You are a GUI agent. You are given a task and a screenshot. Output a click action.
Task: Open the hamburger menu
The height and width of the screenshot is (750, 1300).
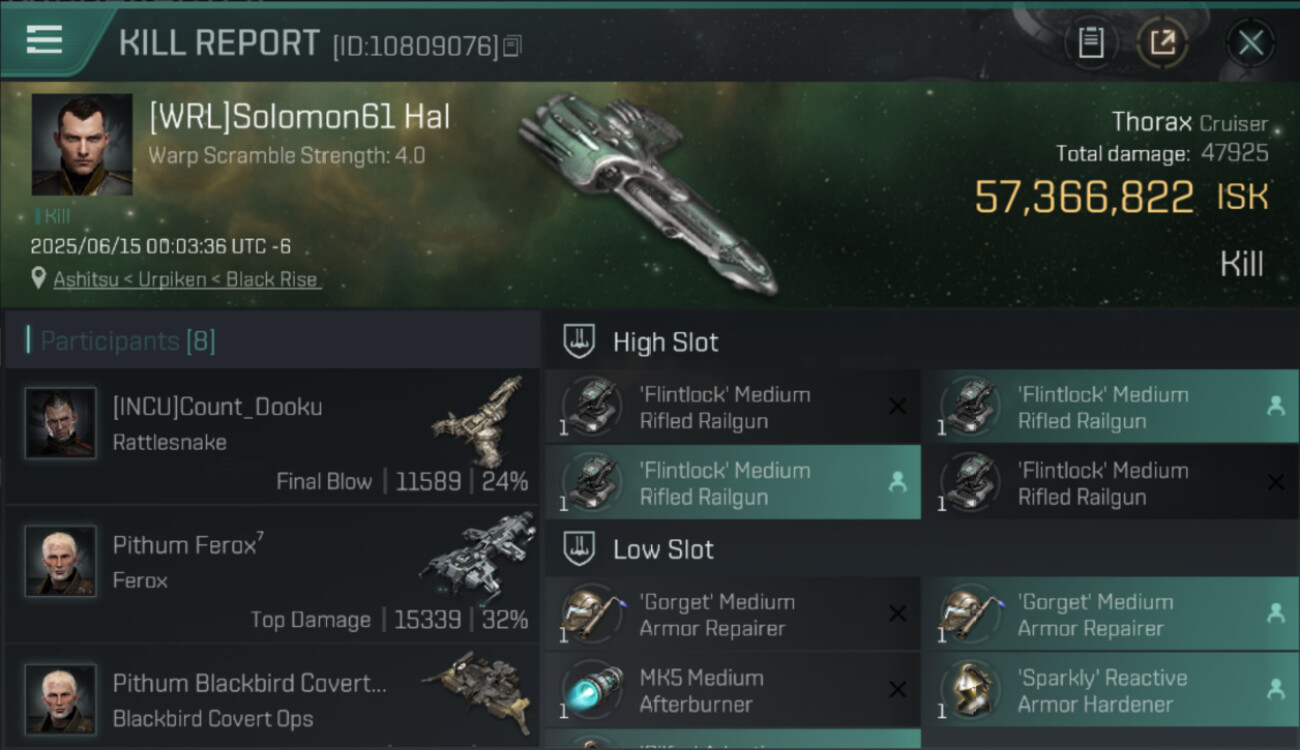(45, 41)
